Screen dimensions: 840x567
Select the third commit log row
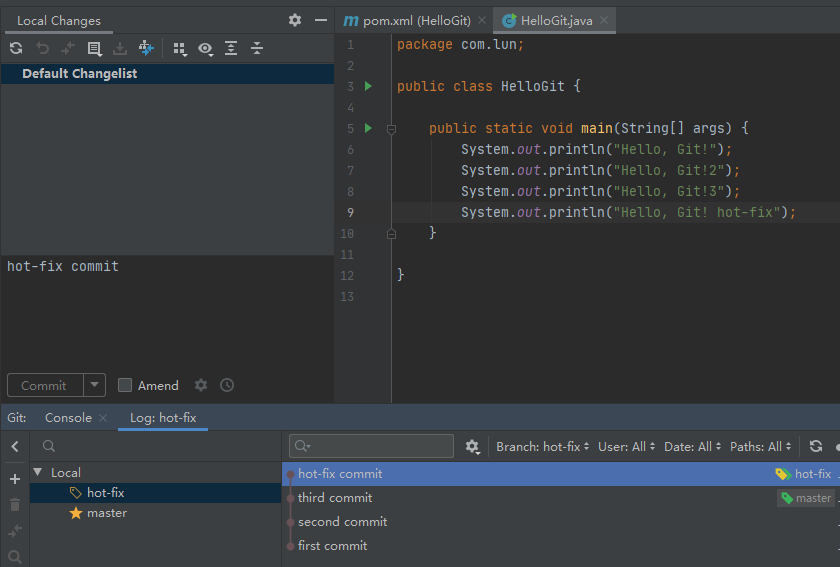click(x=561, y=498)
